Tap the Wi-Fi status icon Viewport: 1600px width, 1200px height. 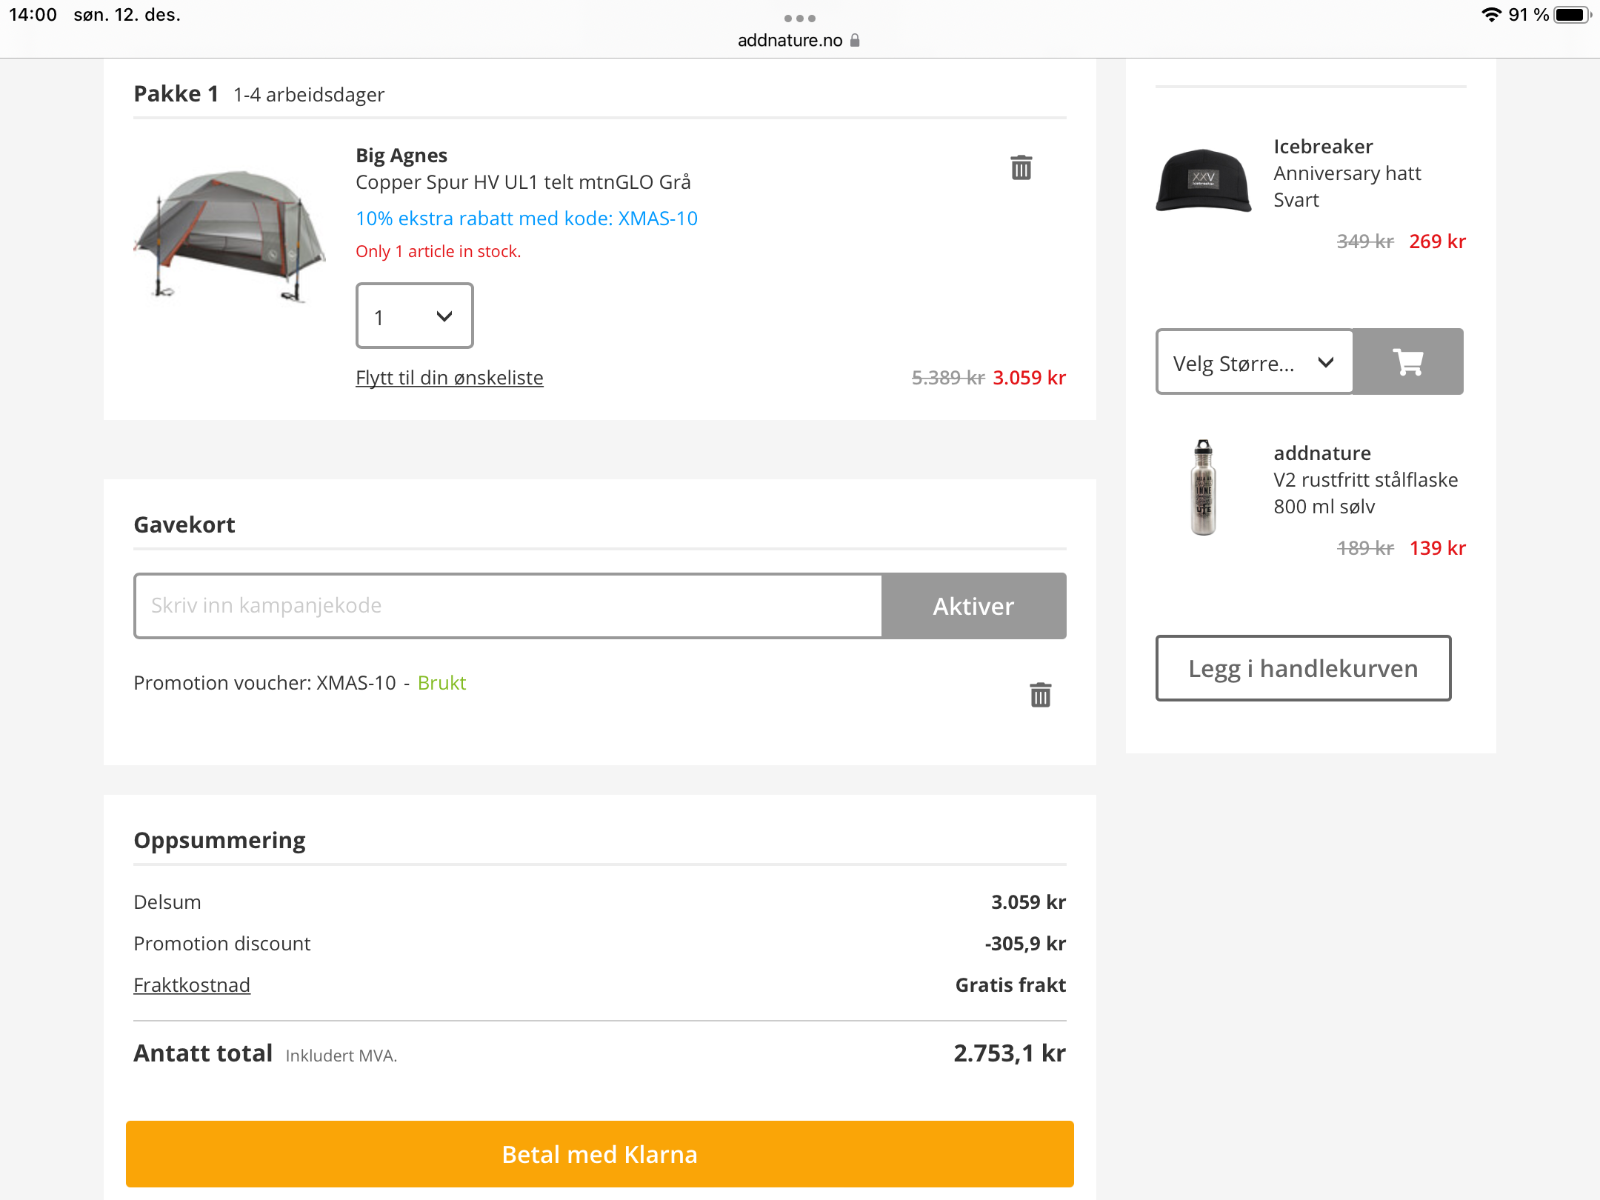pyautogui.click(x=1491, y=15)
